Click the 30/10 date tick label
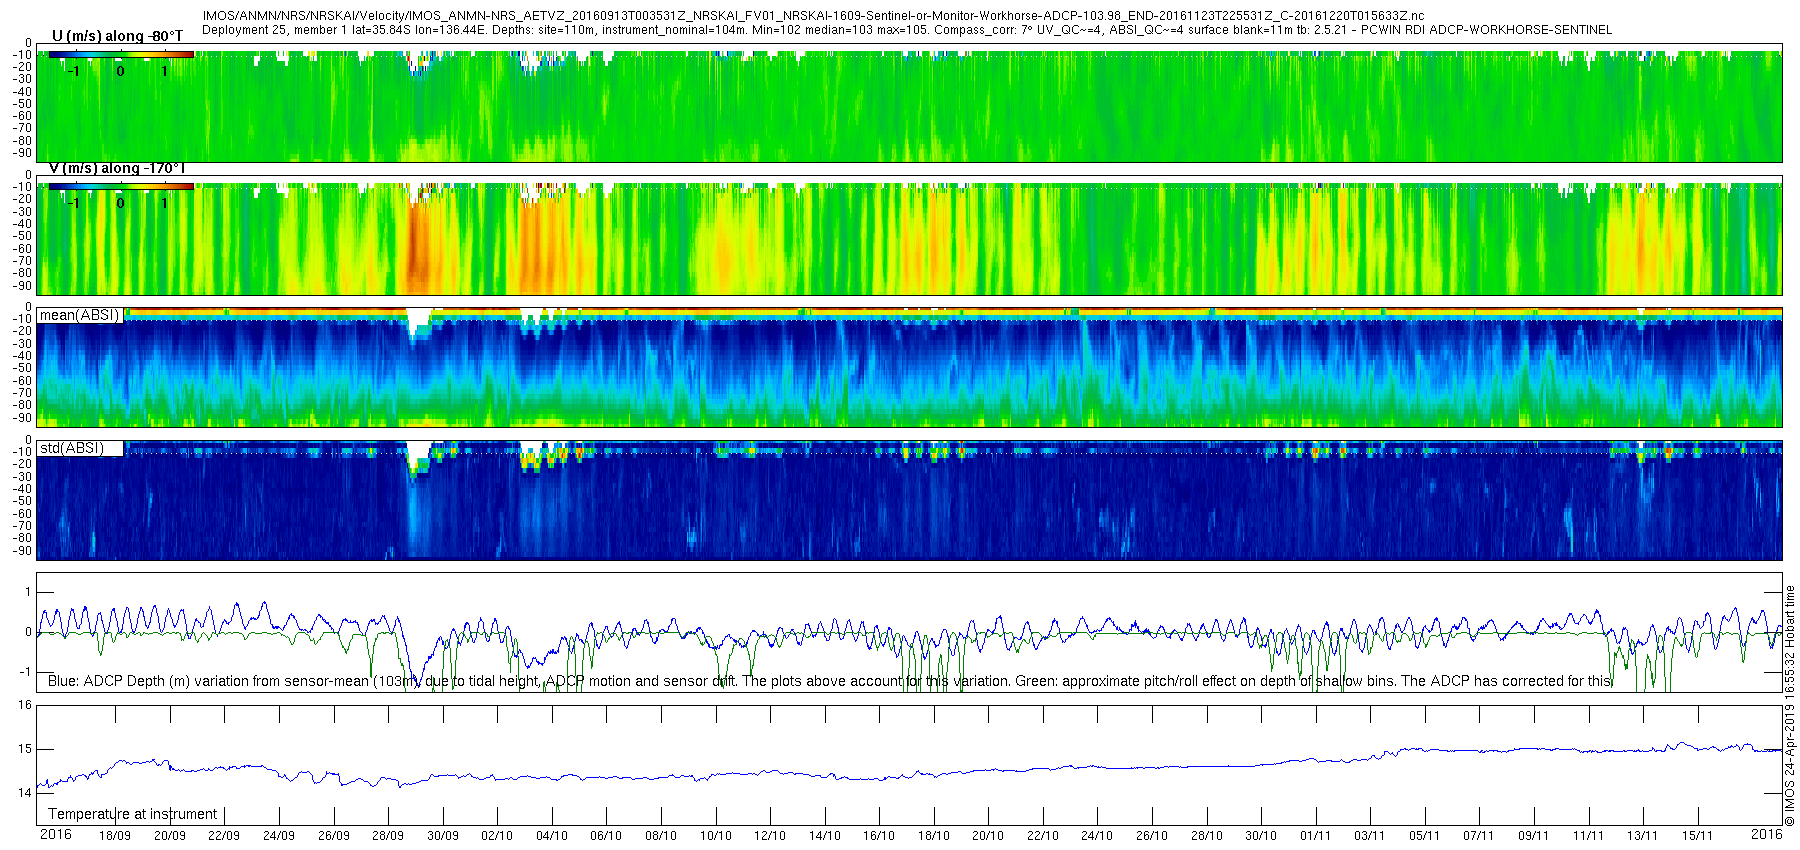The height and width of the screenshot is (850, 1800). pos(1261,836)
